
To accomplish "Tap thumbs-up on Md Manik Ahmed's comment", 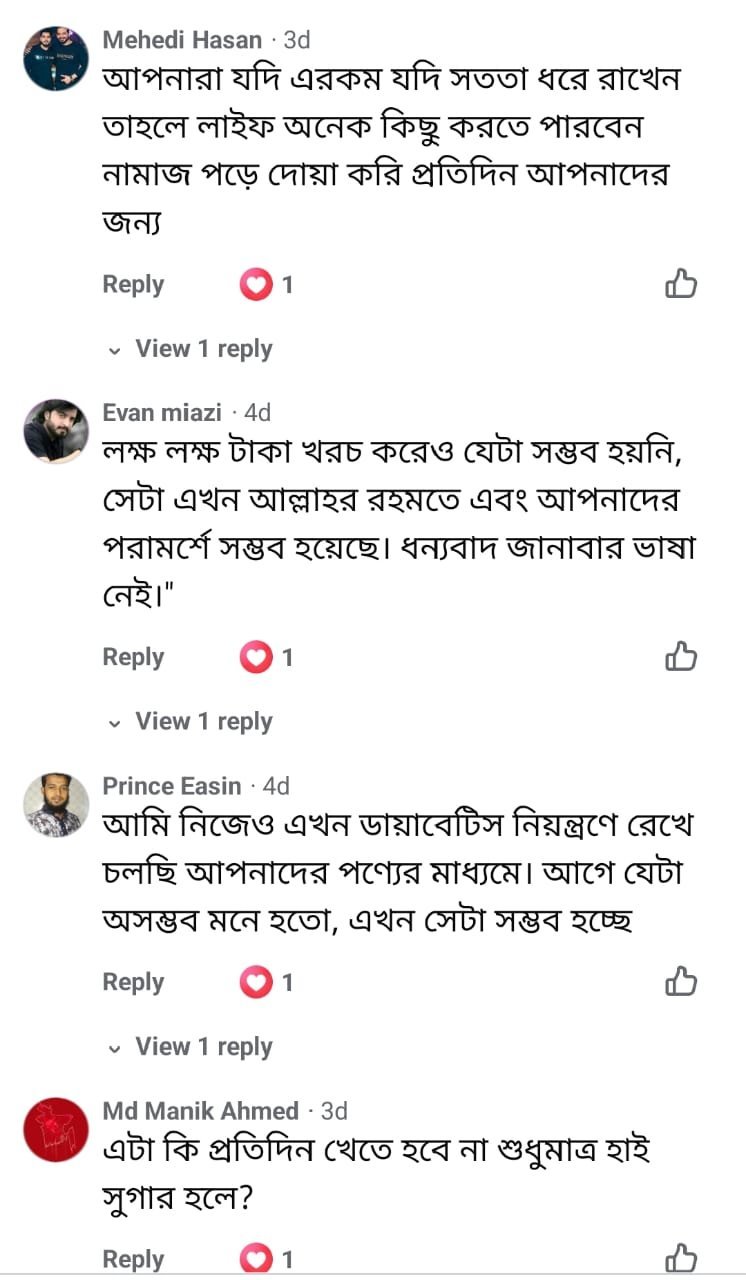I will point(681,1258).
